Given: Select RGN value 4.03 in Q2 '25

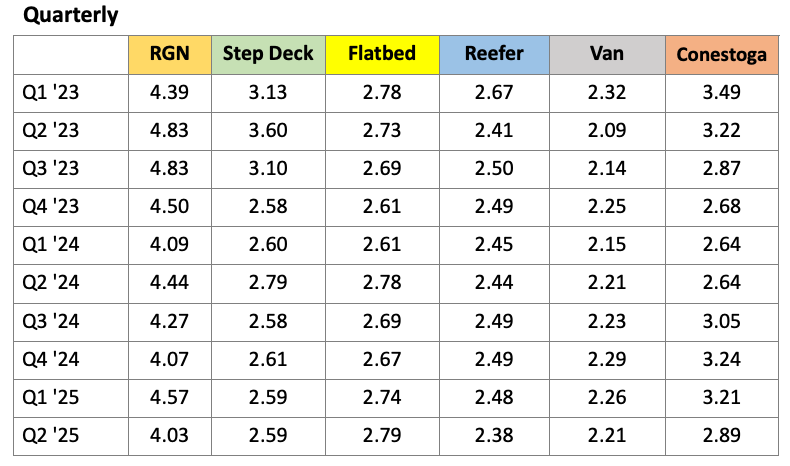Looking at the screenshot, I should pos(169,436).
